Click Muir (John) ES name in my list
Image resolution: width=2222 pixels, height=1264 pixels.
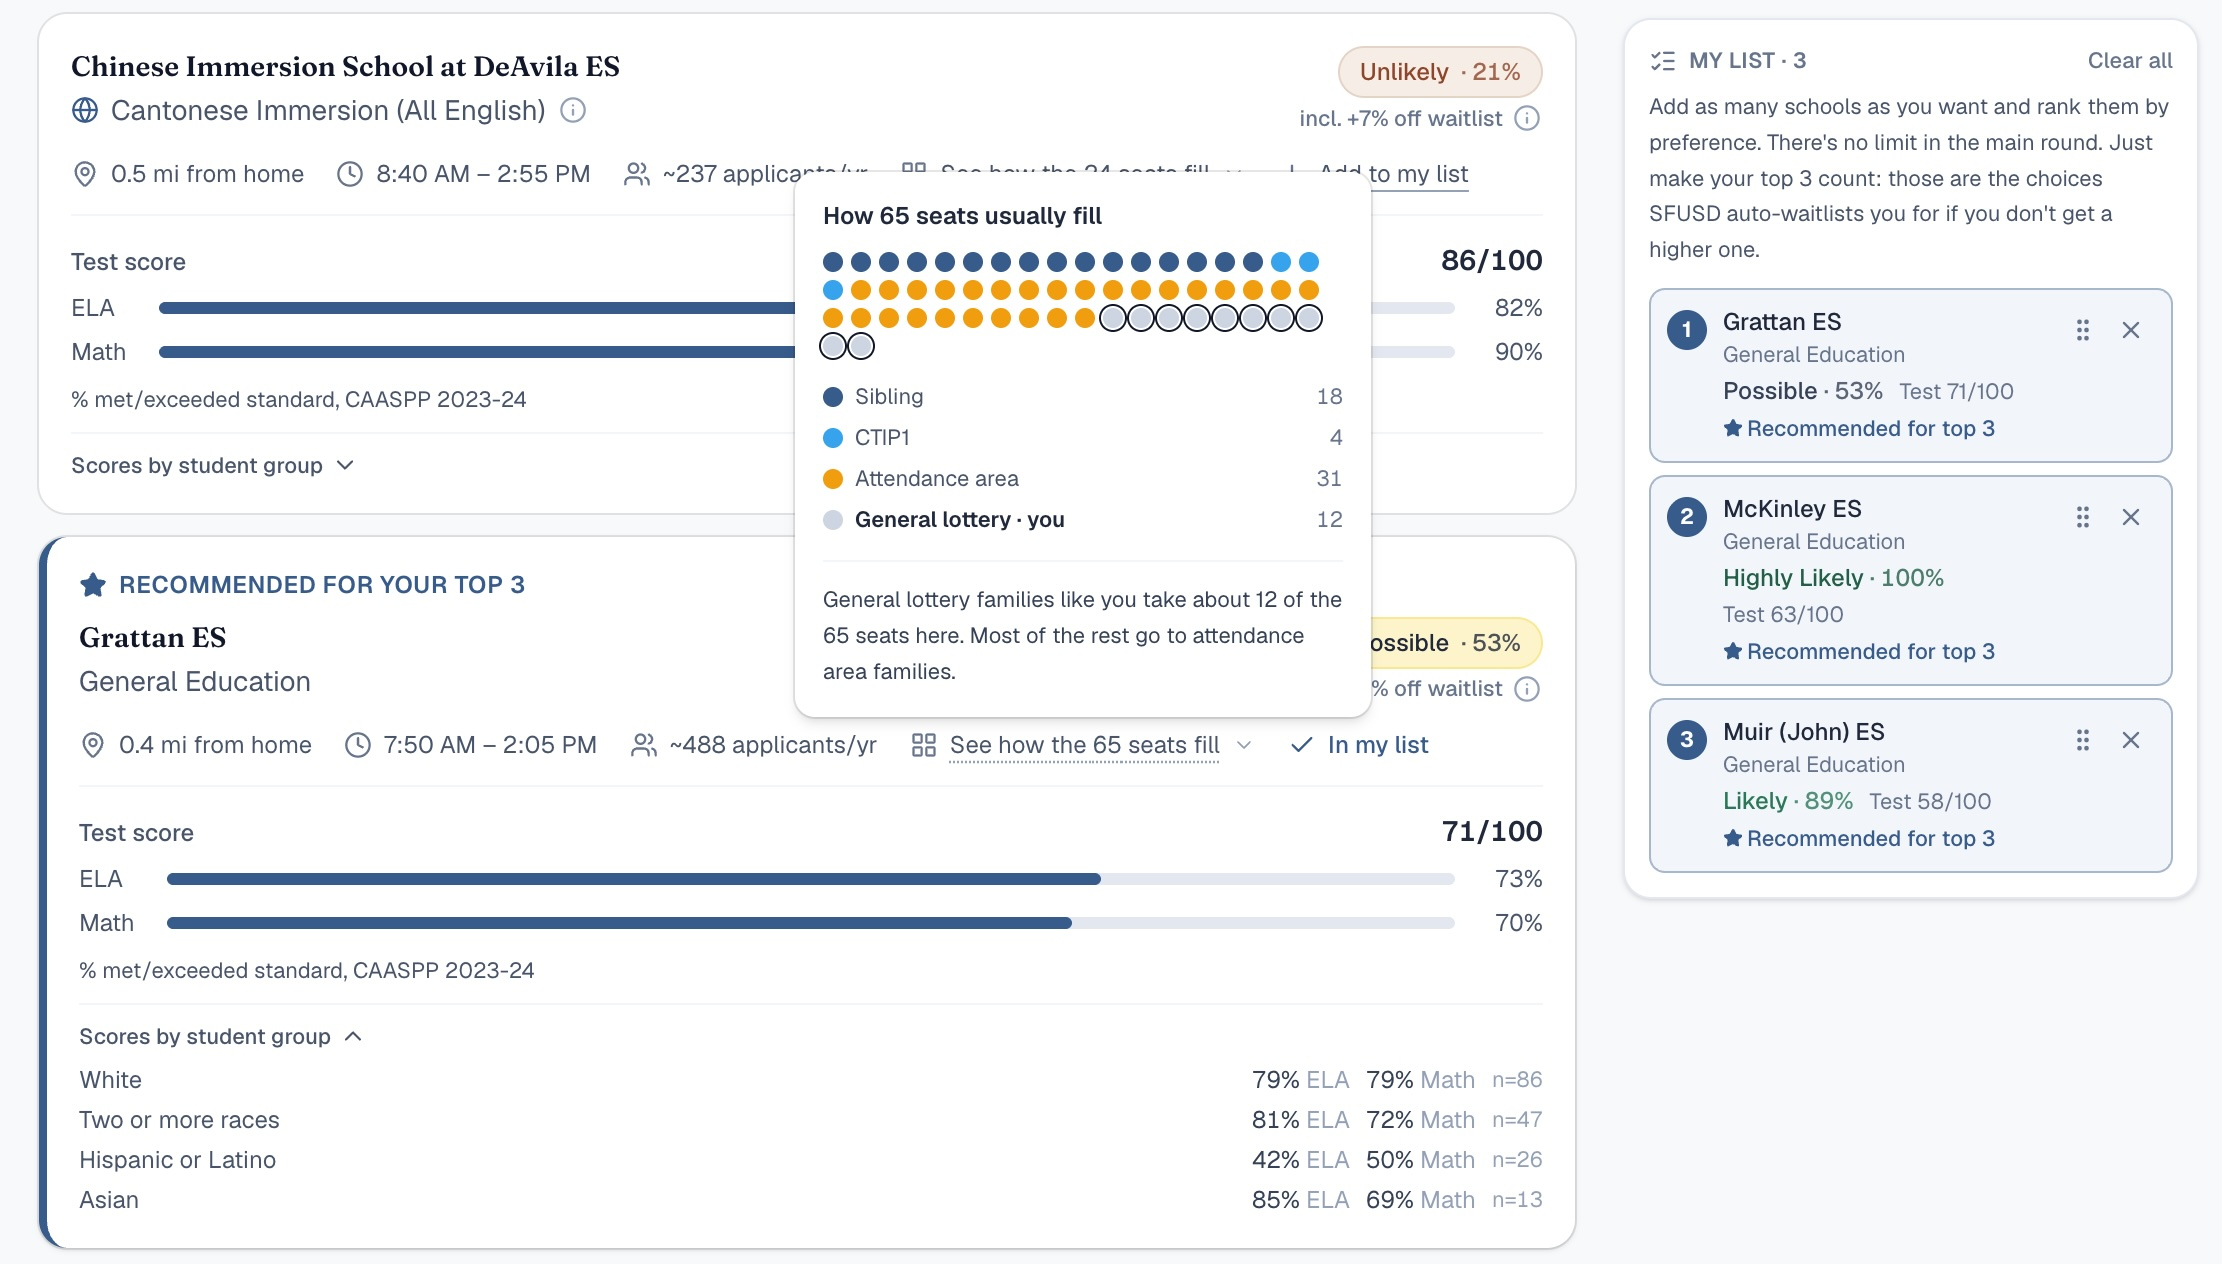pyautogui.click(x=1804, y=732)
